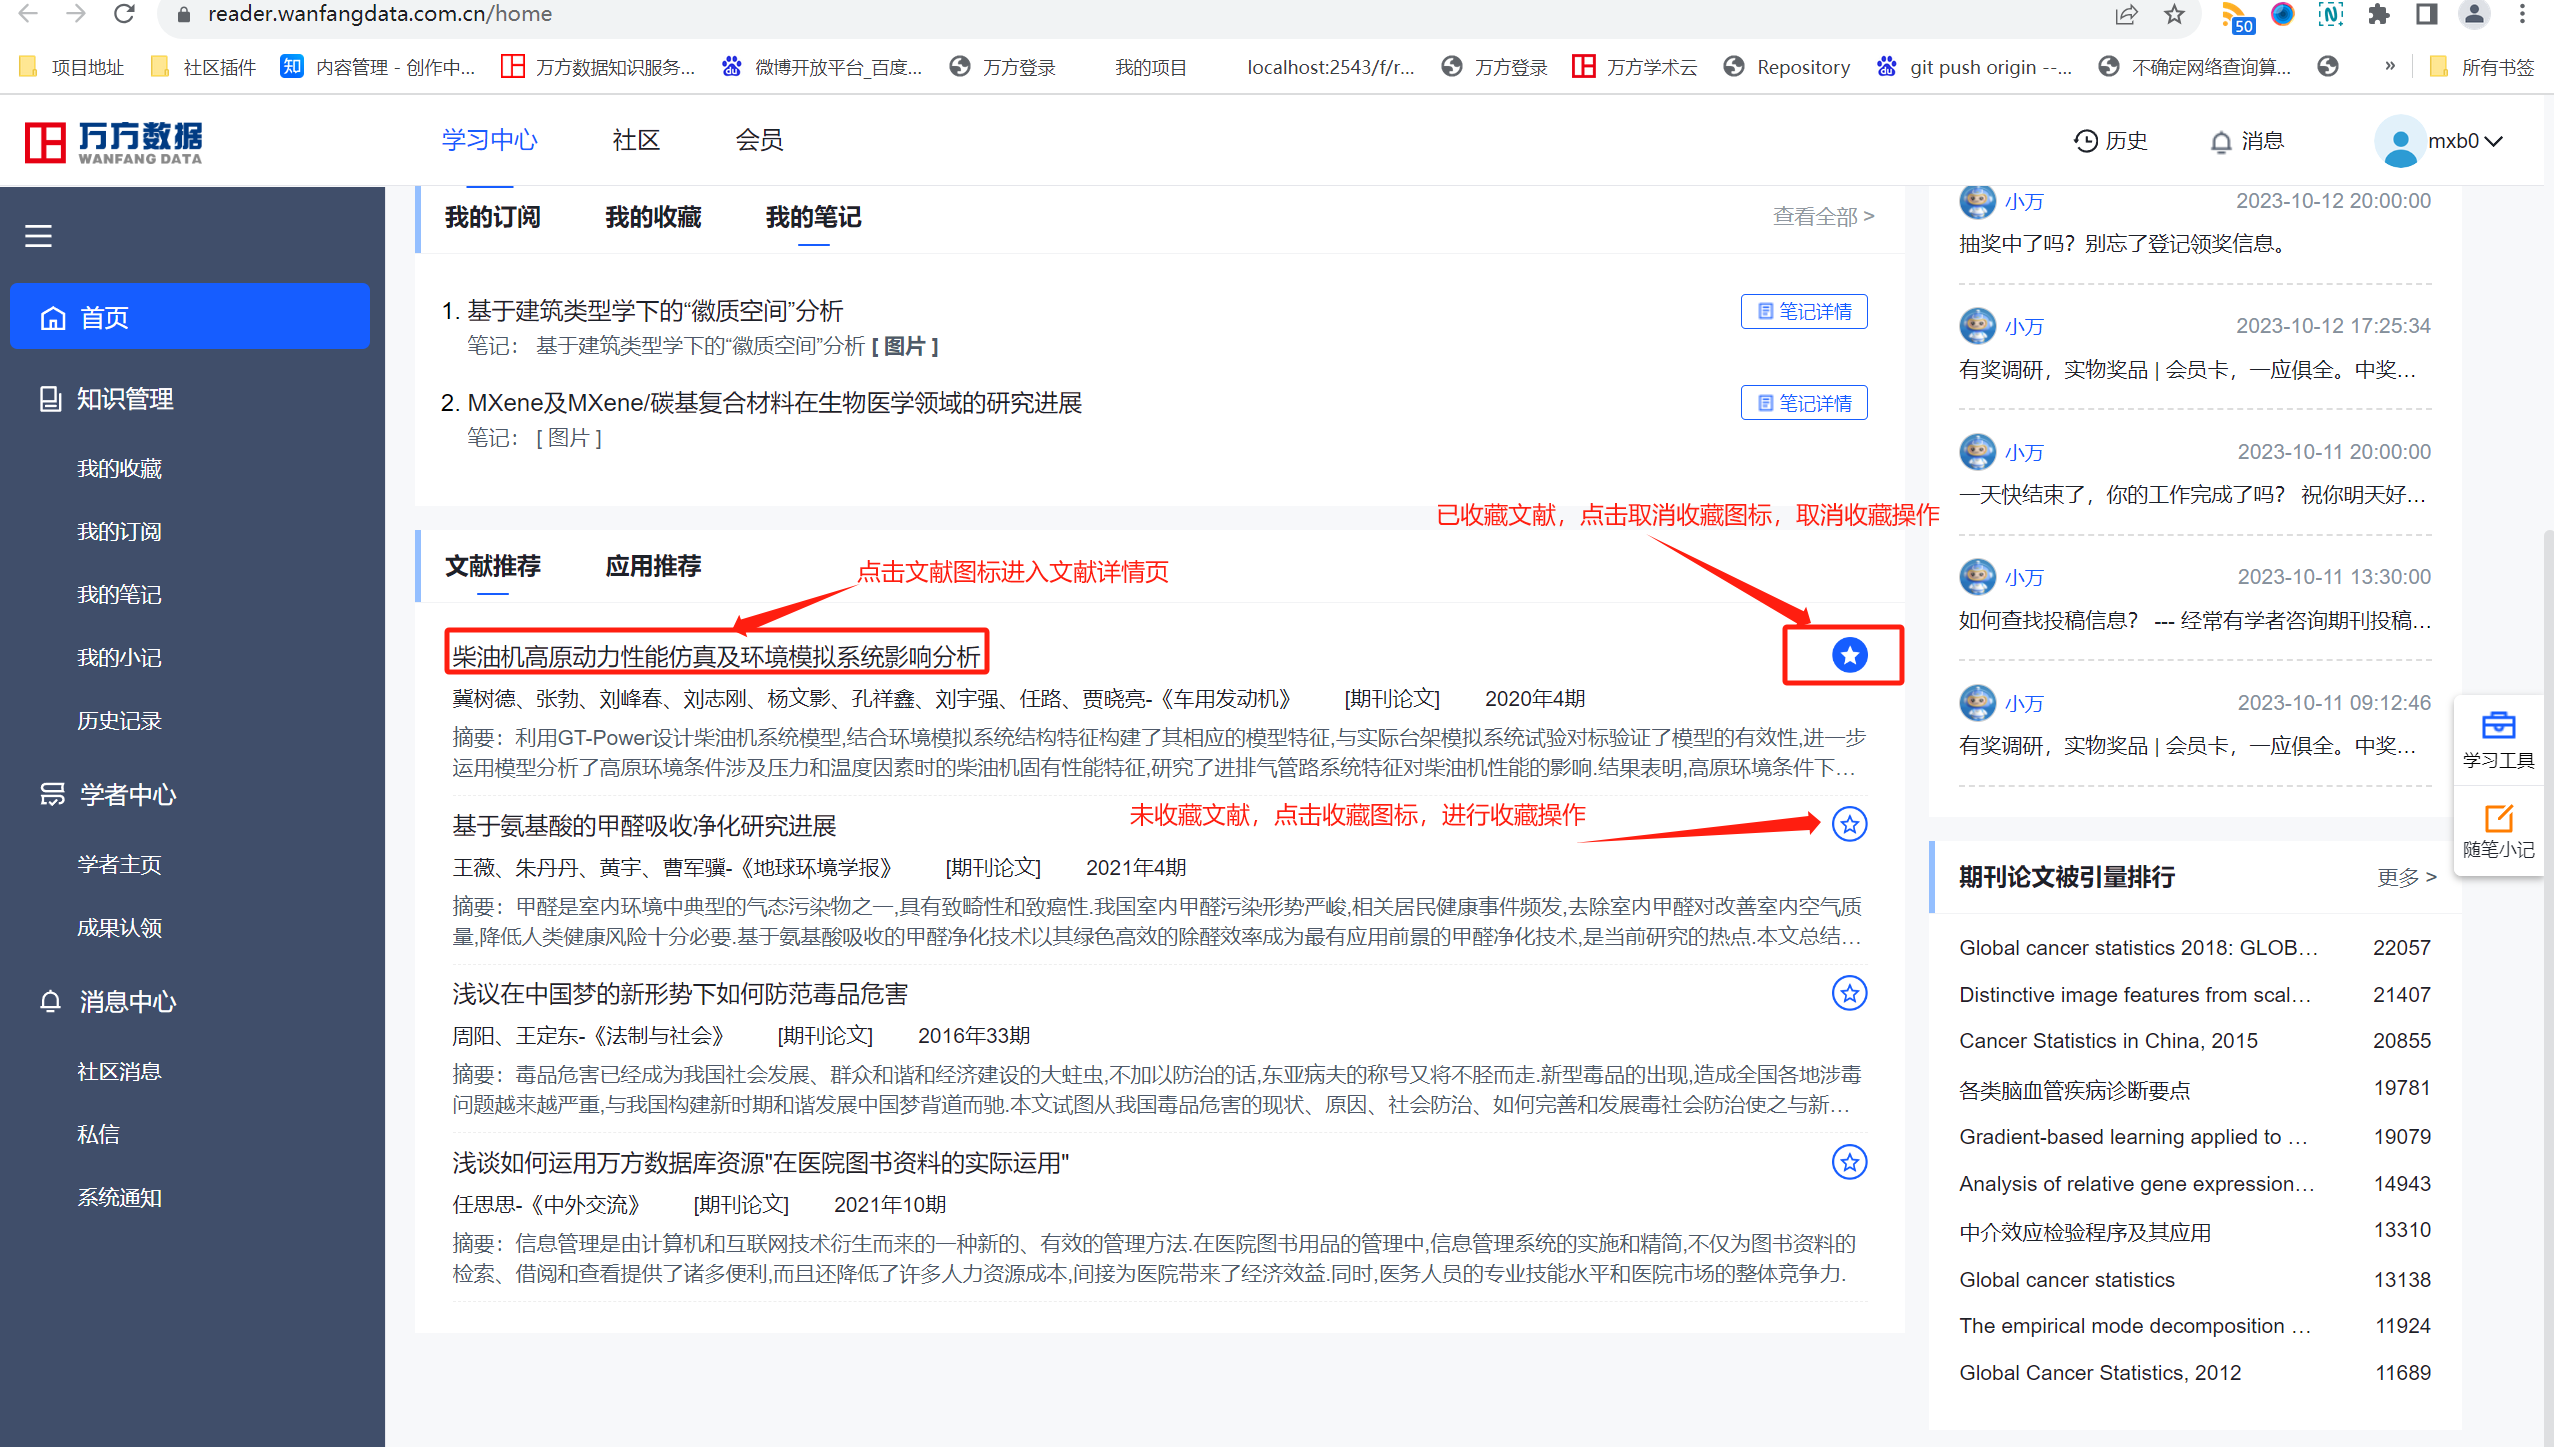The height and width of the screenshot is (1447, 2554).
Task: Collapse sidebar with hamburger menu icon
Action: (x=38, y=236)
